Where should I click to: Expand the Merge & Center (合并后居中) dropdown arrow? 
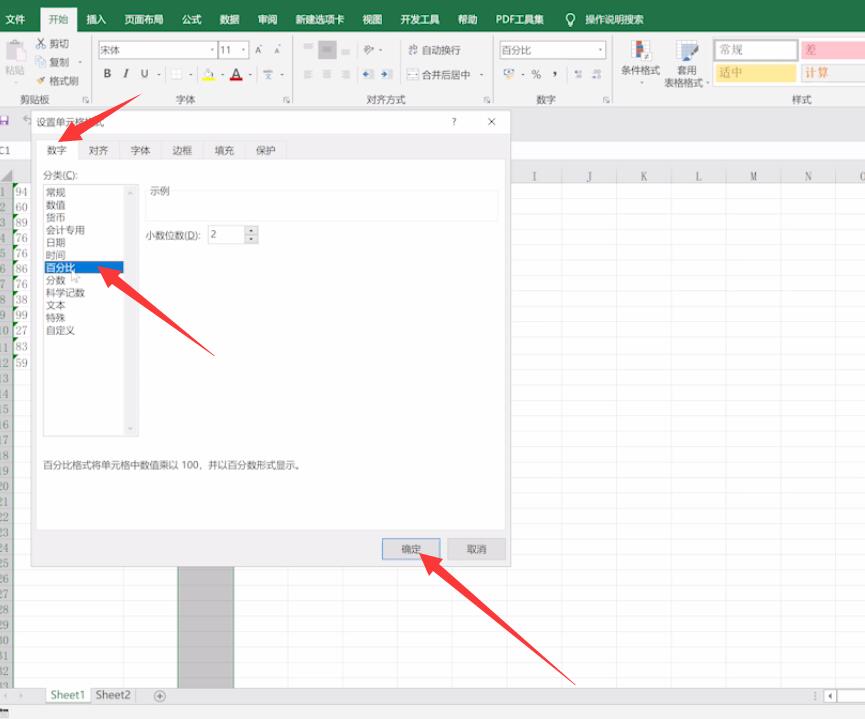coord(482,74)
